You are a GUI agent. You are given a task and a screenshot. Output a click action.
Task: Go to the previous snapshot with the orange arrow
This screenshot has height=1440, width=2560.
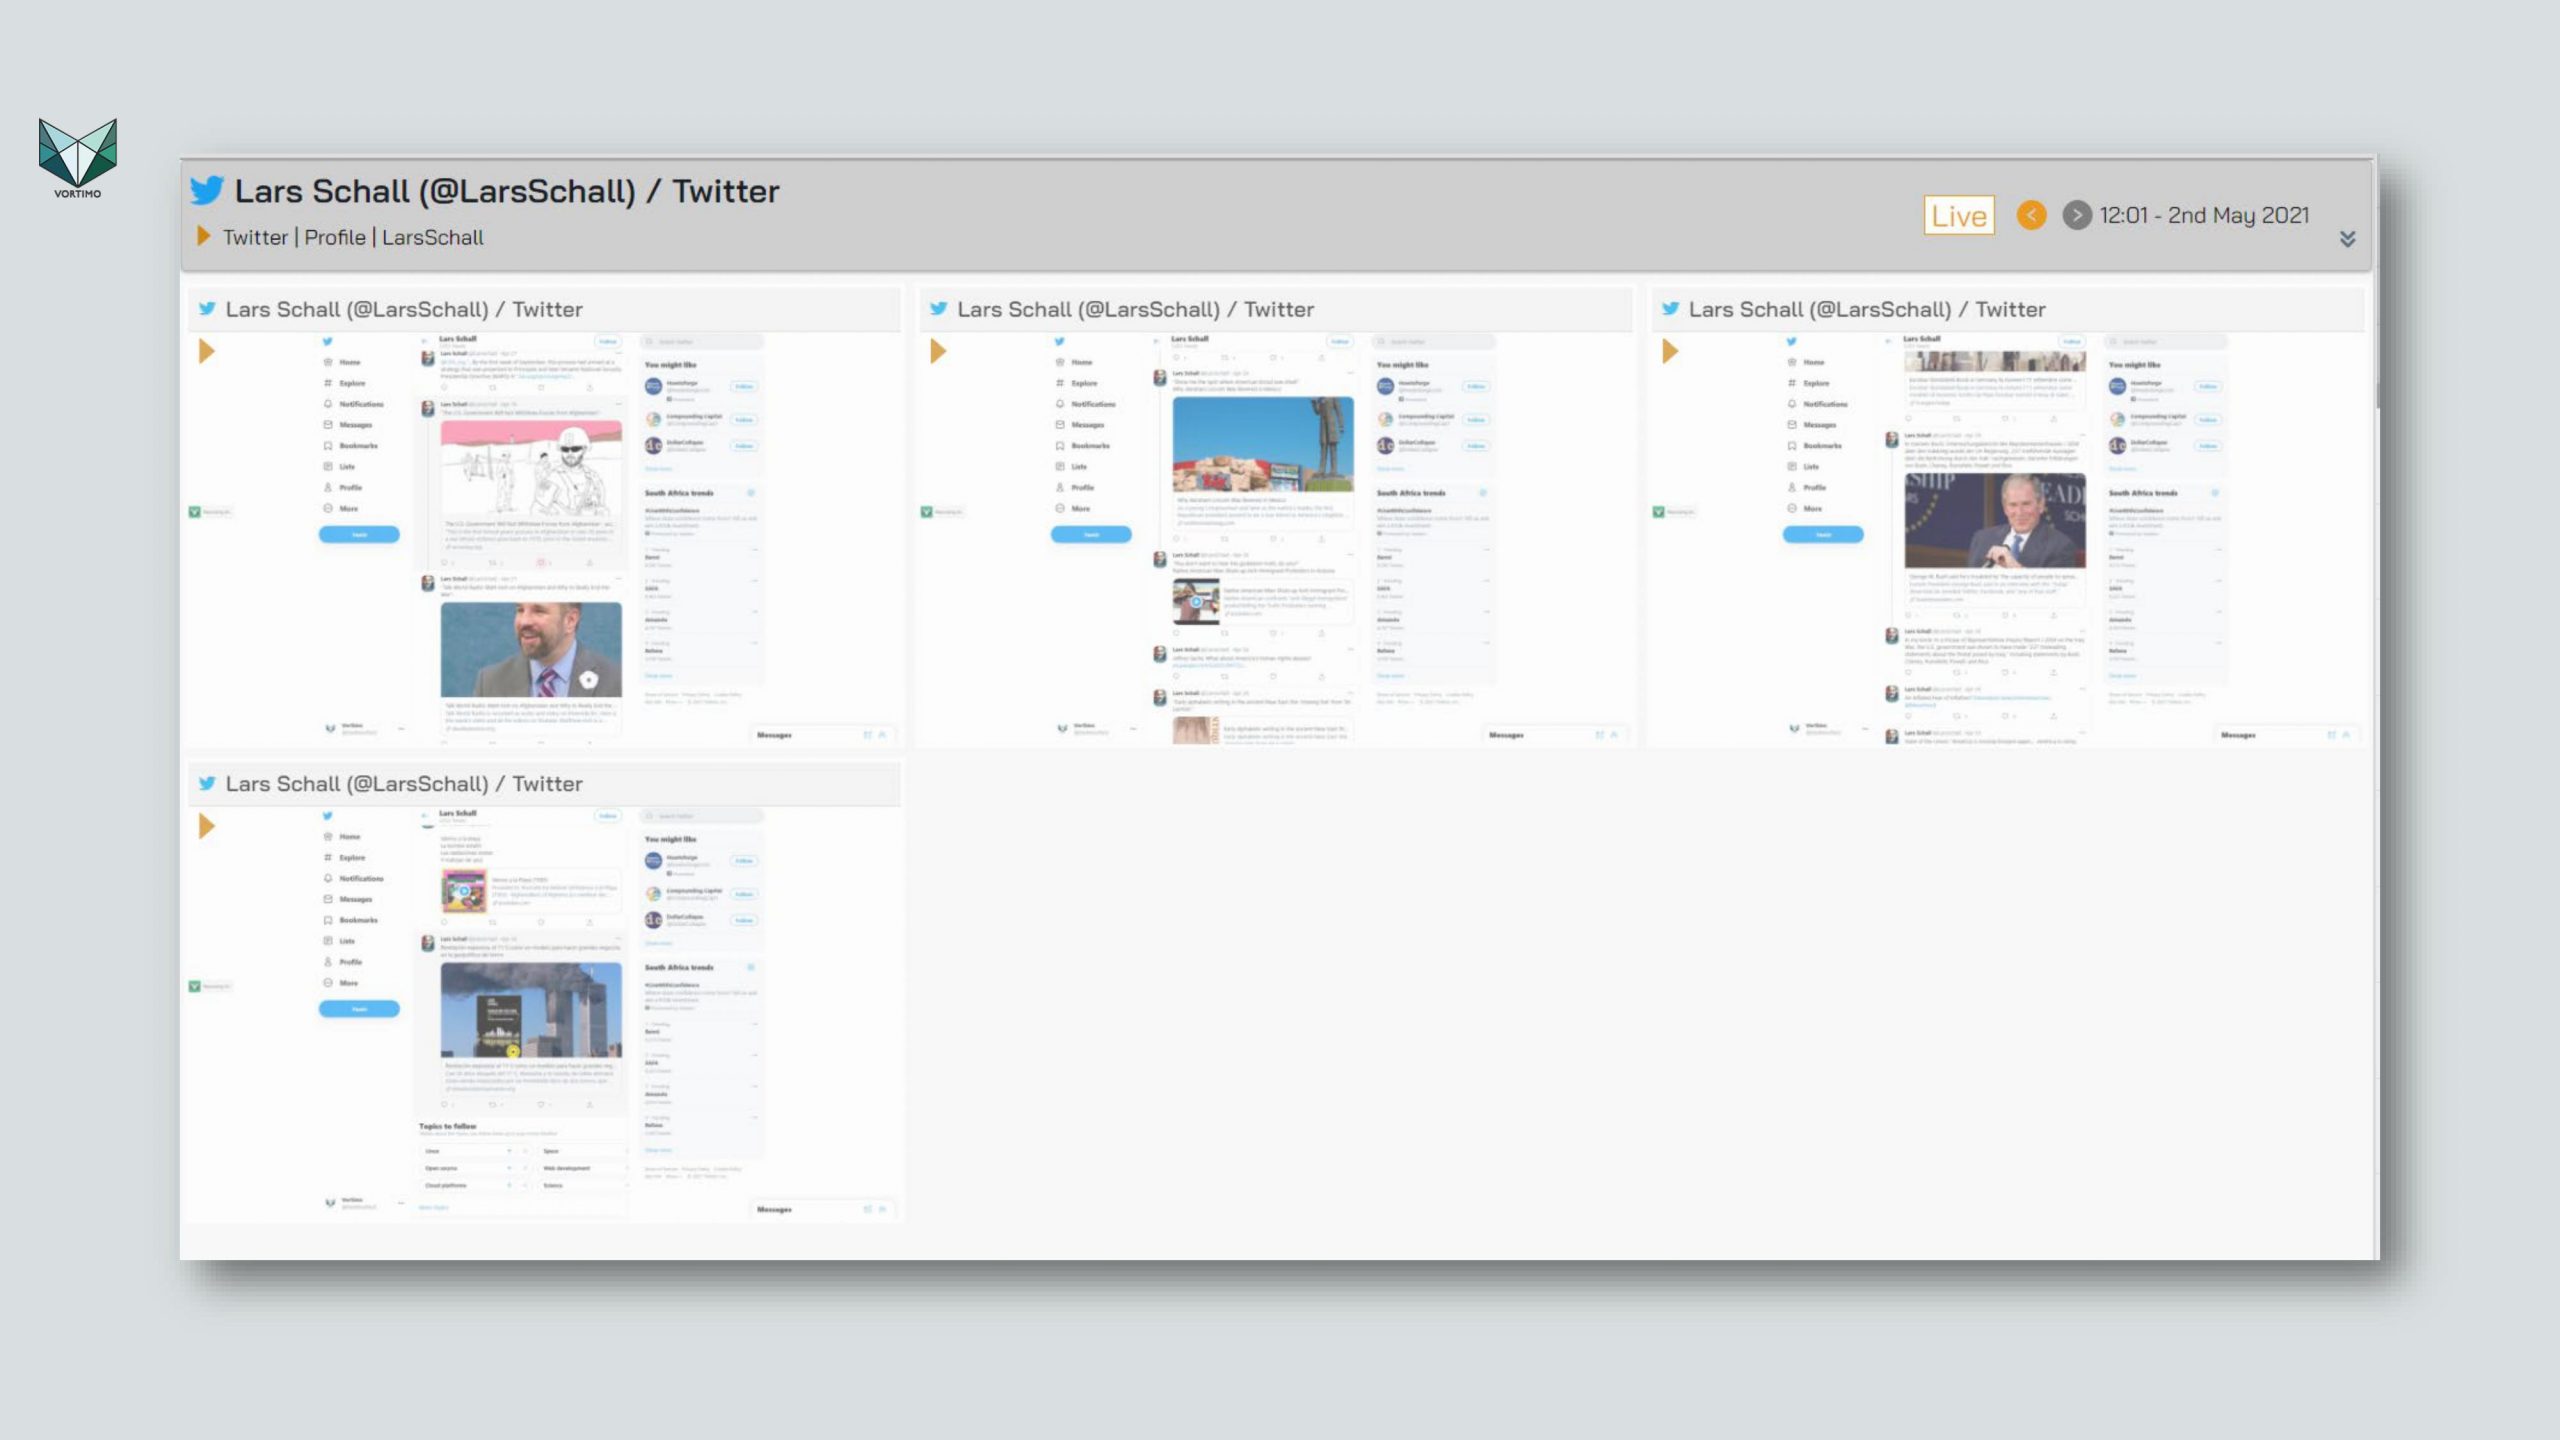point(2031,215)
